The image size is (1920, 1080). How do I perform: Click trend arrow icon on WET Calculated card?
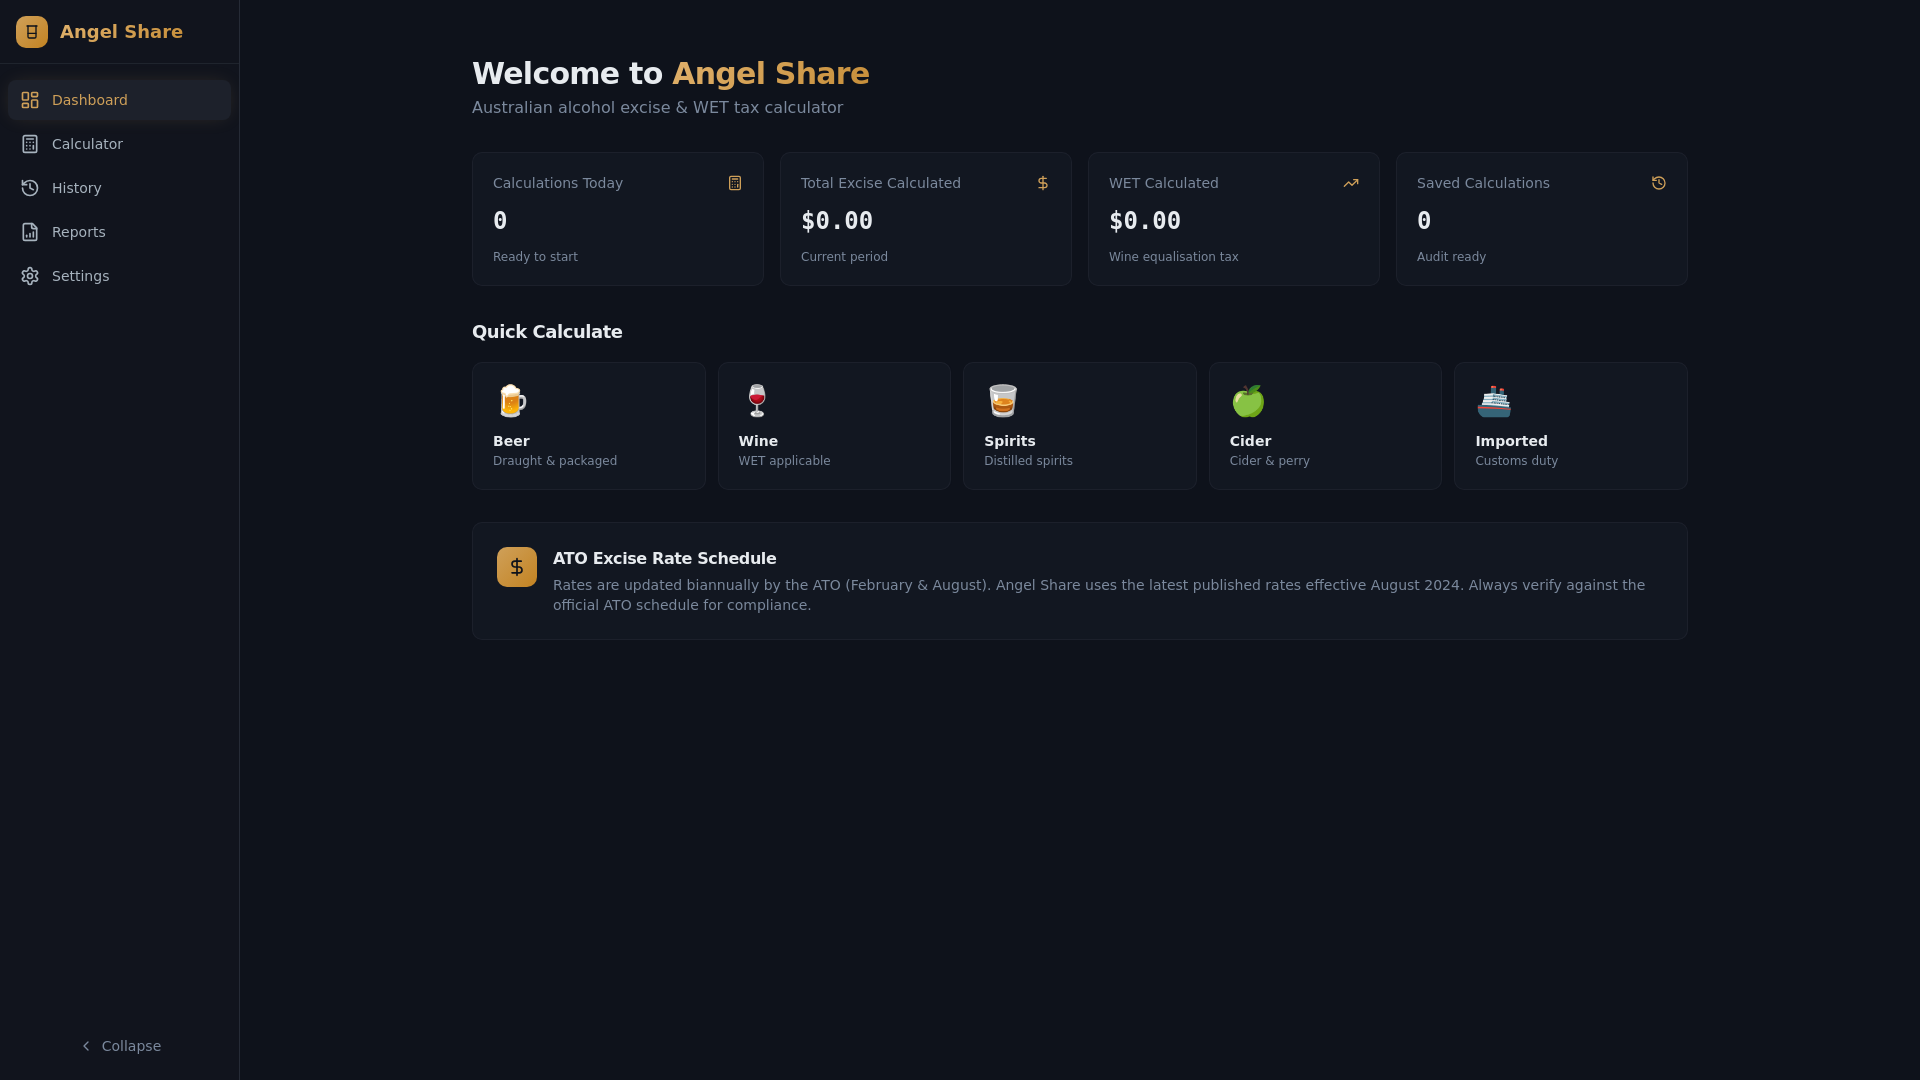coord(1351,183)
